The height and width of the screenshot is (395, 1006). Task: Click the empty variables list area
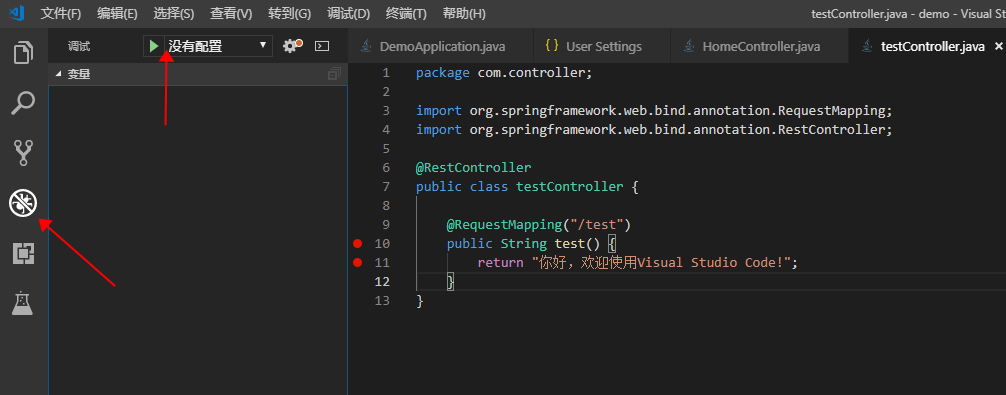tap(198, 240)
